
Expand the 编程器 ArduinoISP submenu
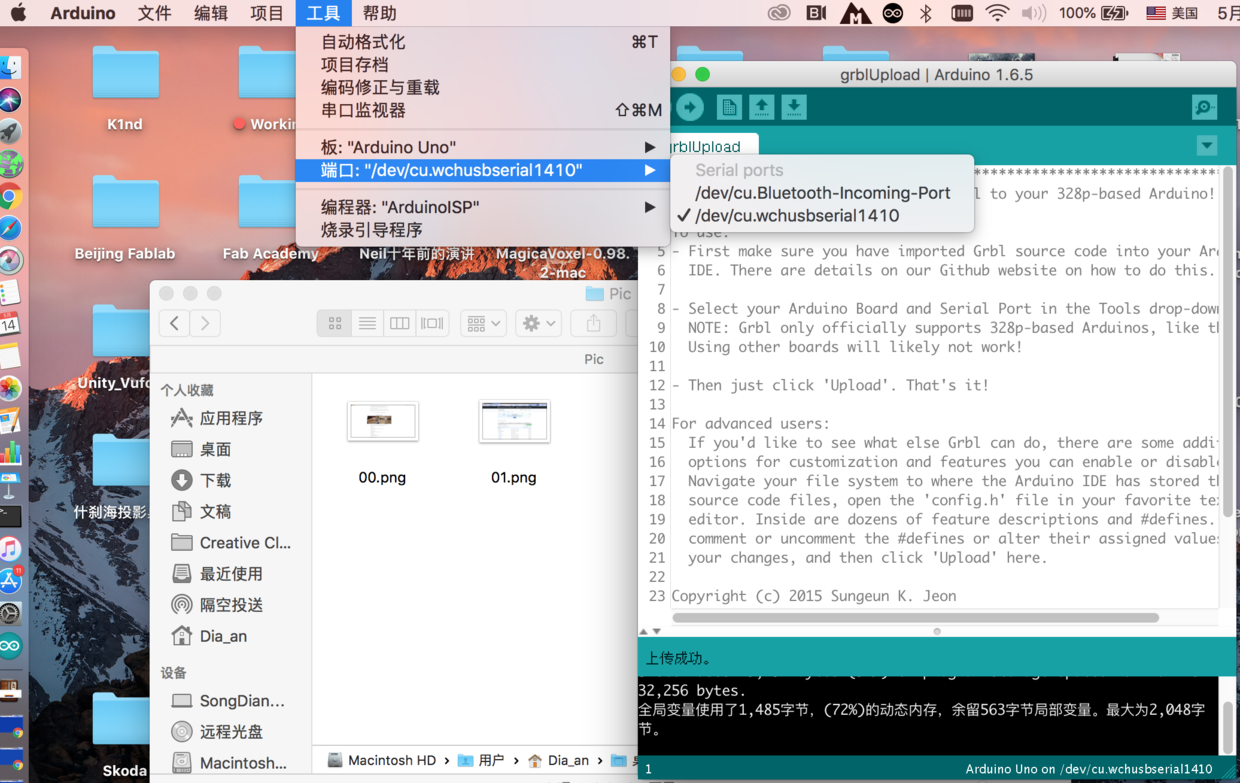pyautogui.click(x=482, y=207)
